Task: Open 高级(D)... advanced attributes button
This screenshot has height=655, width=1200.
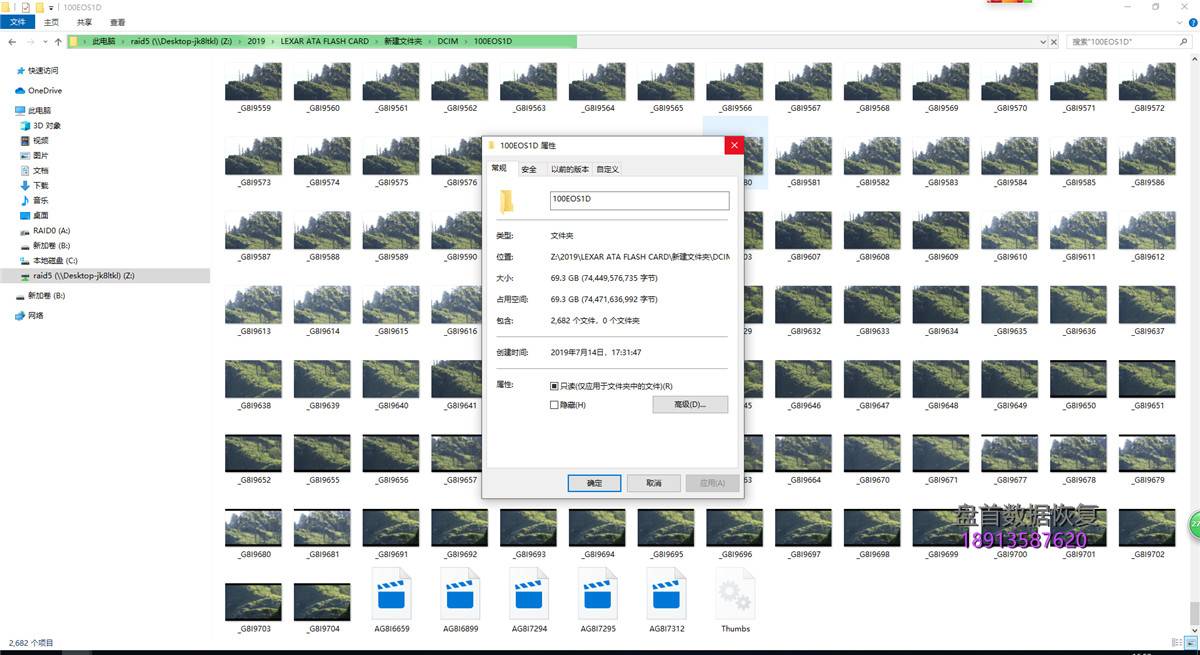Action: [690, 405]
